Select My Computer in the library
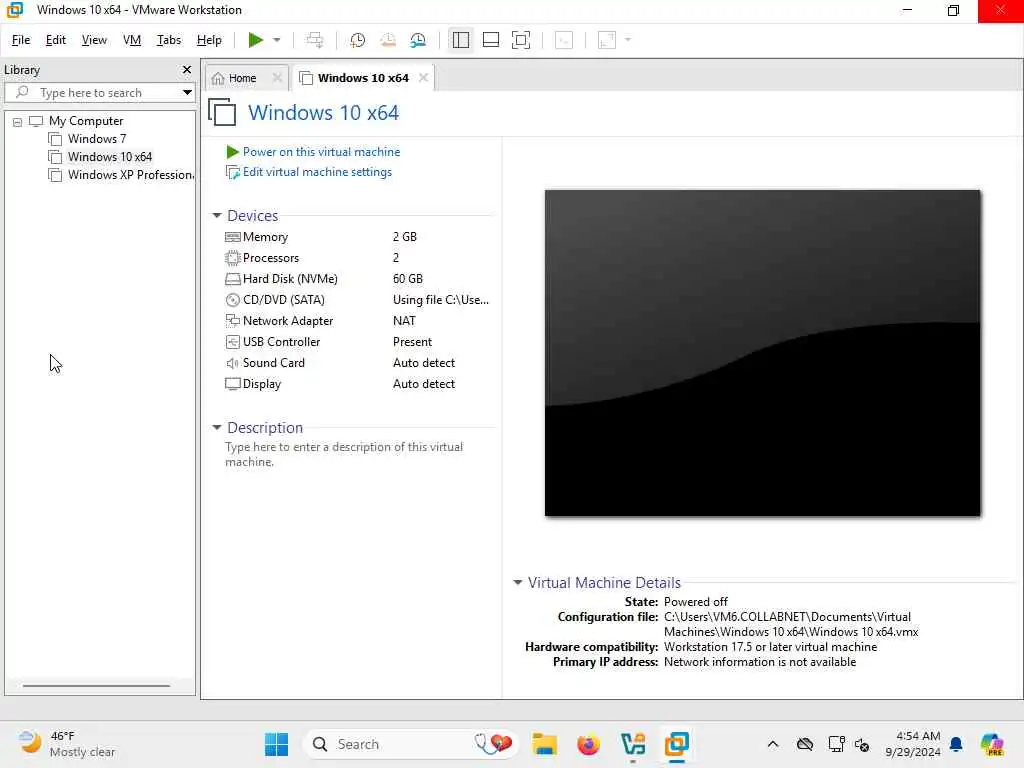 click(x=86, y=121)
